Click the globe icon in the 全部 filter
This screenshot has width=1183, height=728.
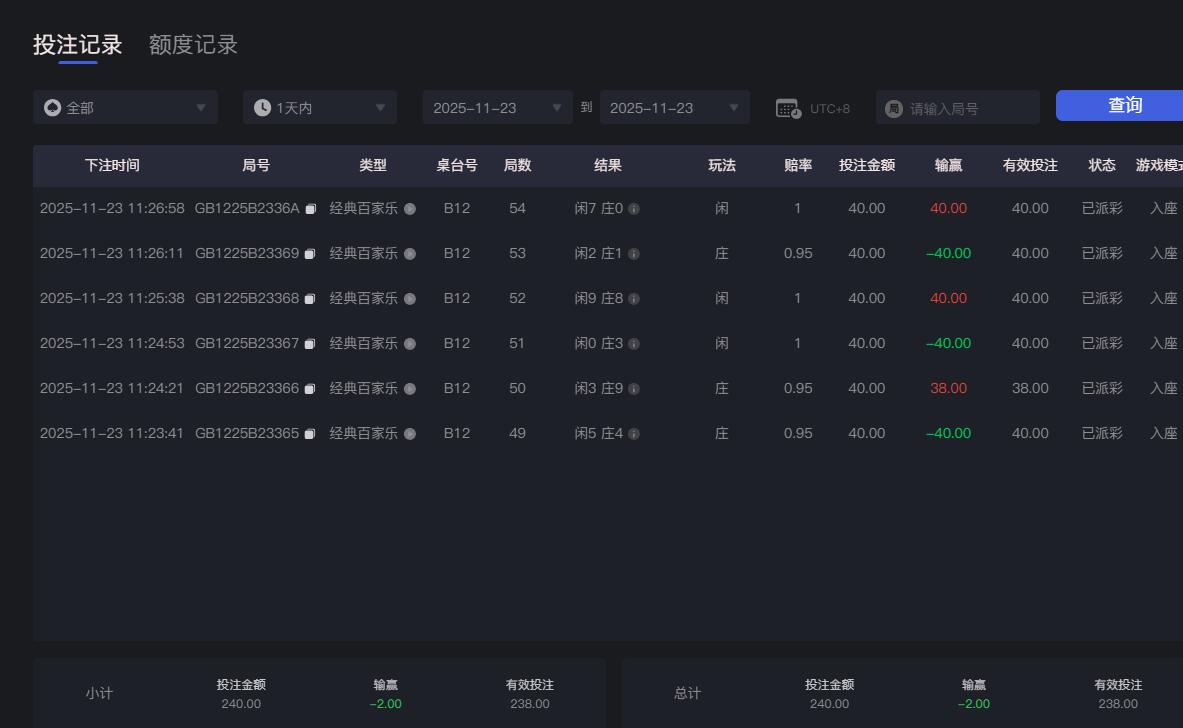click(52, 107)
